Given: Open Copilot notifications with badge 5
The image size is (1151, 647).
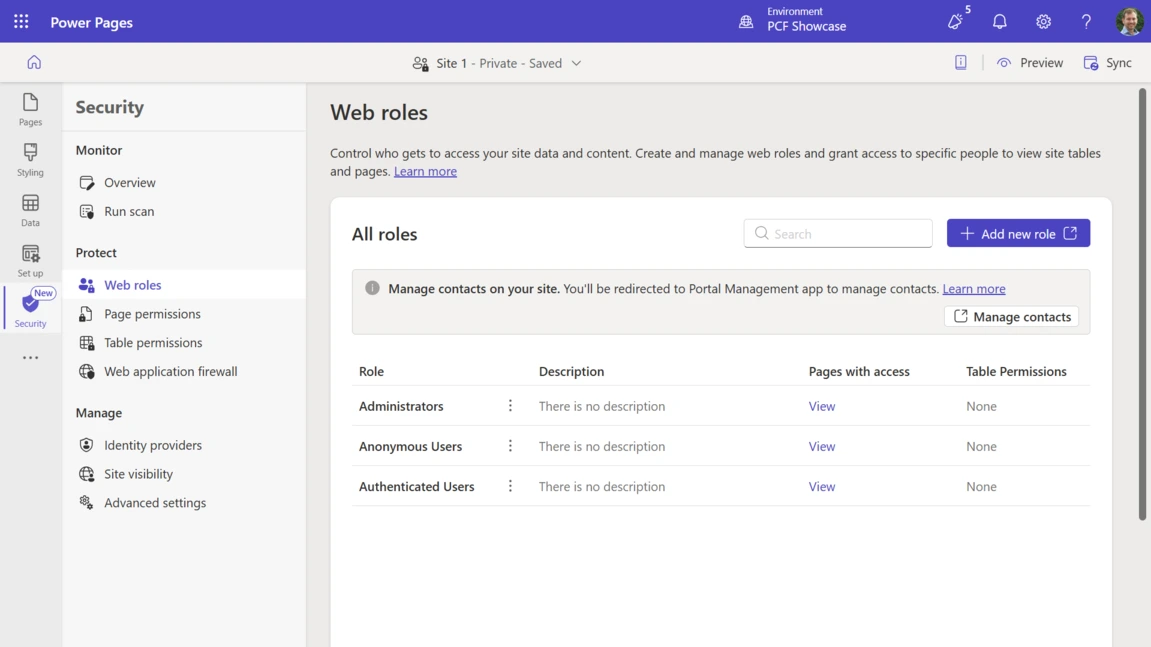Looking at the screenshot, I should point(956,21).
